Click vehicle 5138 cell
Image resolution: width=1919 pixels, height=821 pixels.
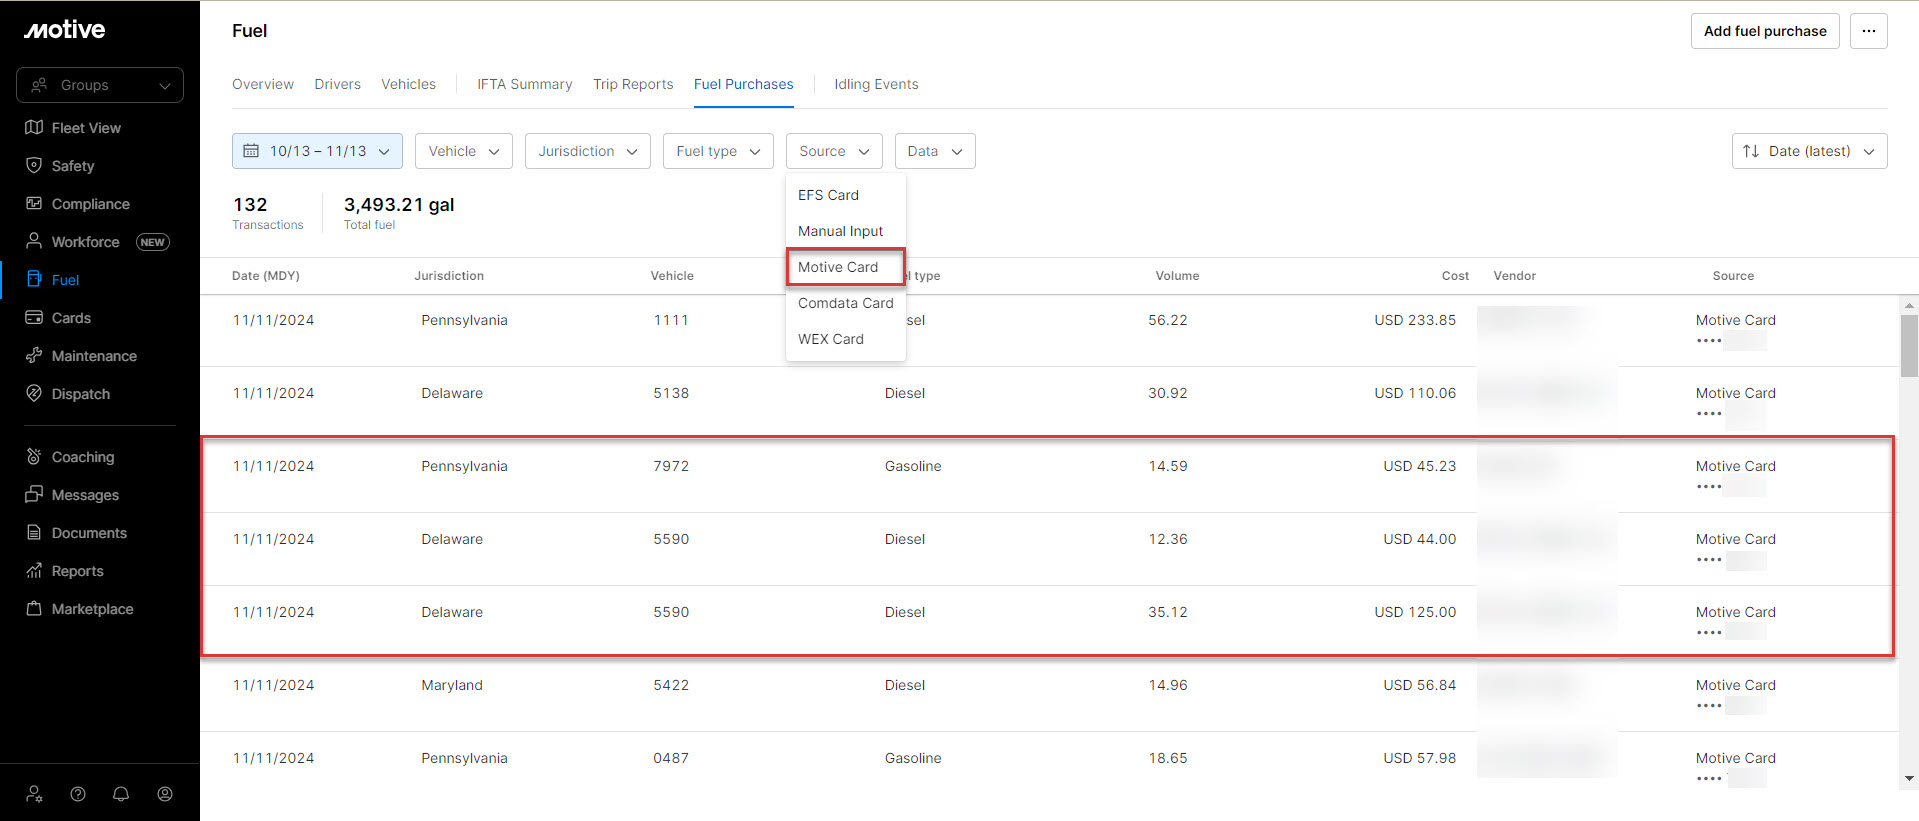(671, 393)
